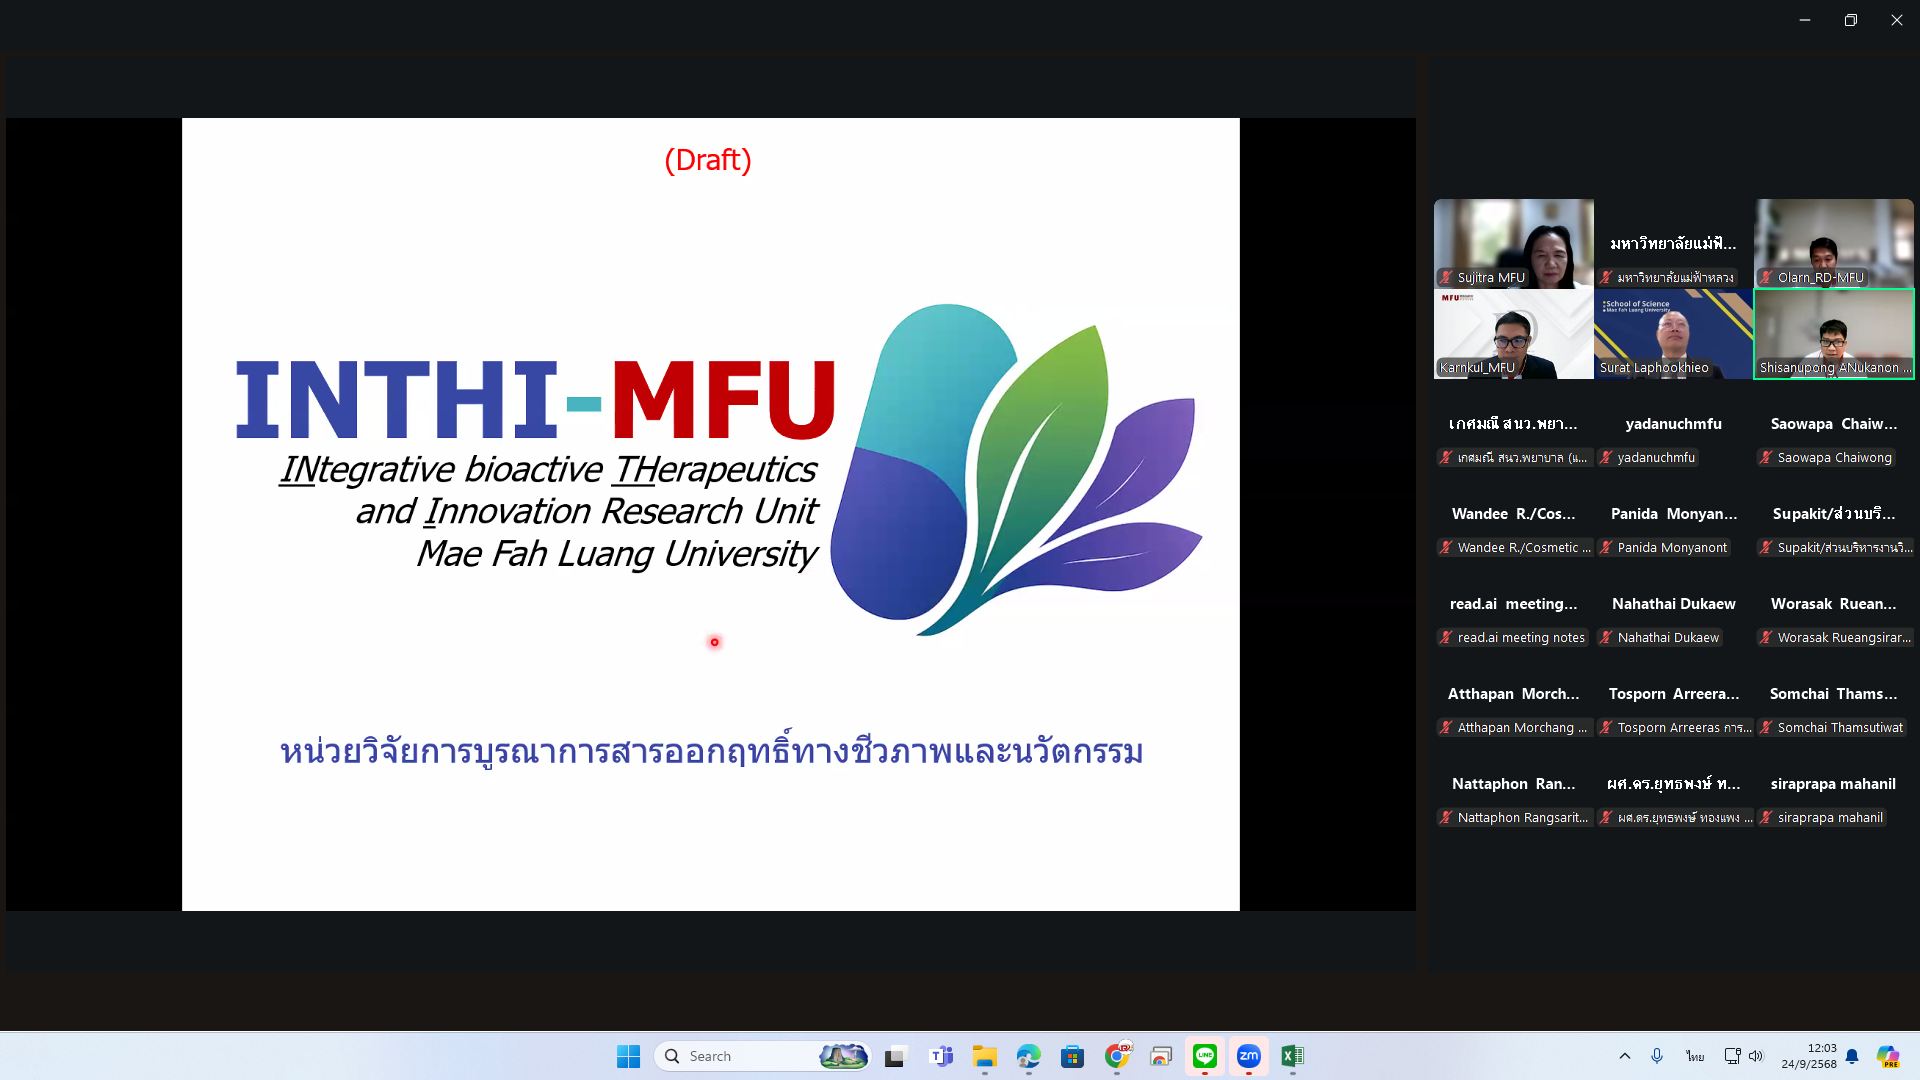Expand hidden system tray icons chevron
Image resolution: width=1920 pixels, height=1080 pixels.
(1624, 1056)
